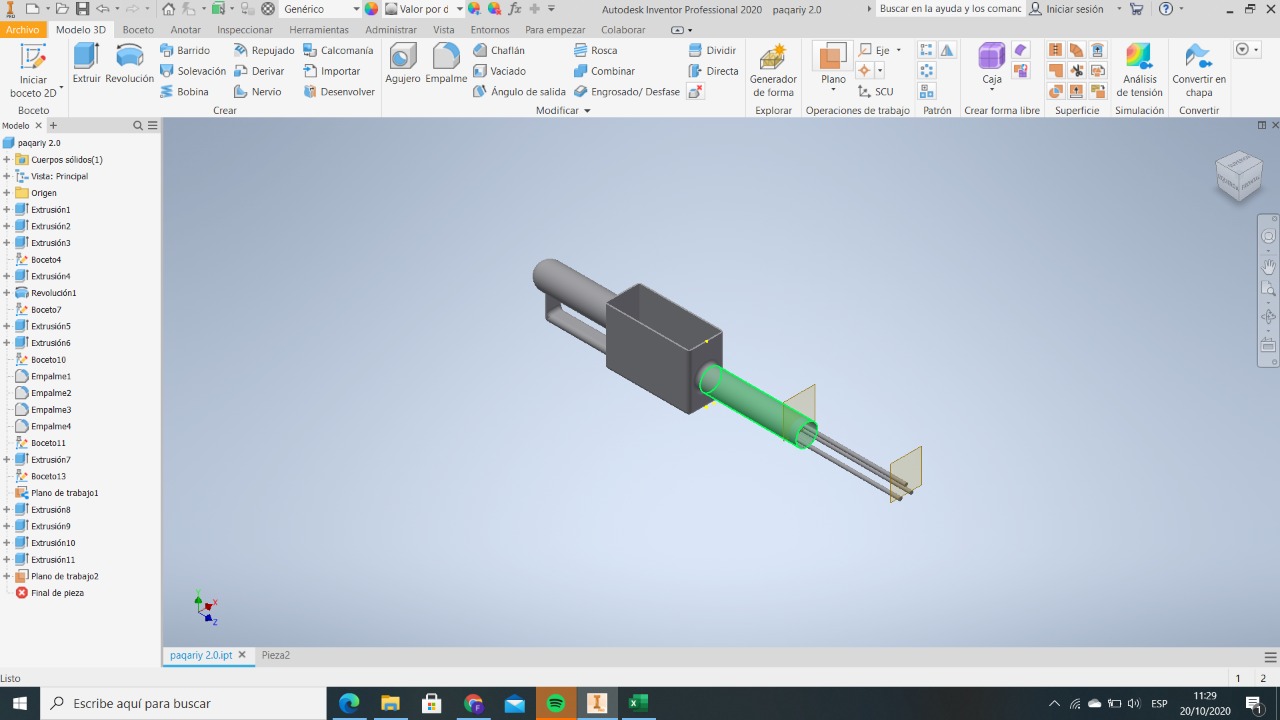Close the paqariy 2.0.ipt document tab
This screenshot has height=720, width=1280.
pos(242,655)
